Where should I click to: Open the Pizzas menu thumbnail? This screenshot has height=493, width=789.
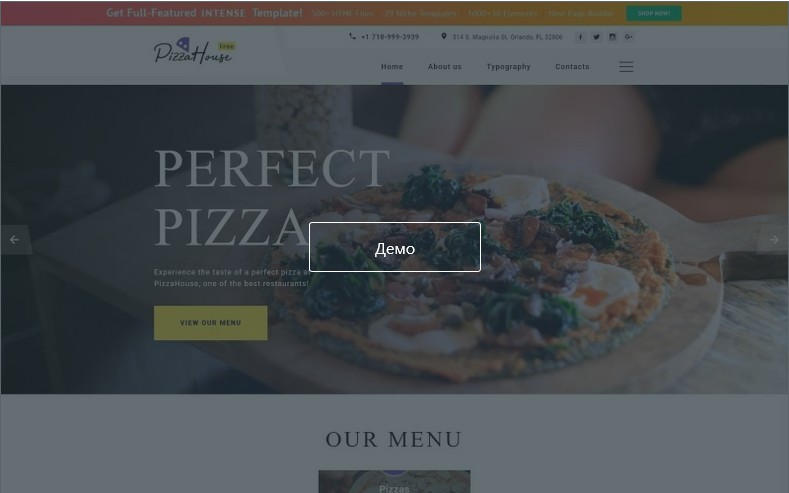394,482
